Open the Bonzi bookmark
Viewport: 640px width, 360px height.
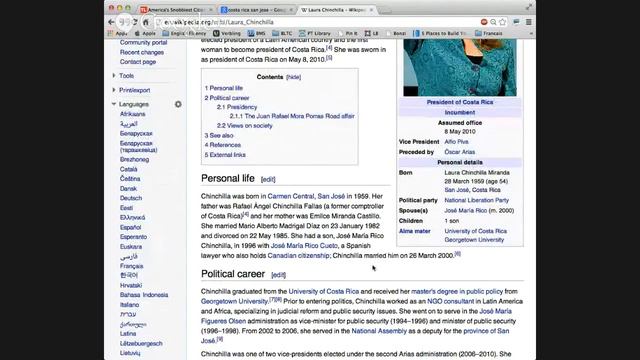(396, 33)
